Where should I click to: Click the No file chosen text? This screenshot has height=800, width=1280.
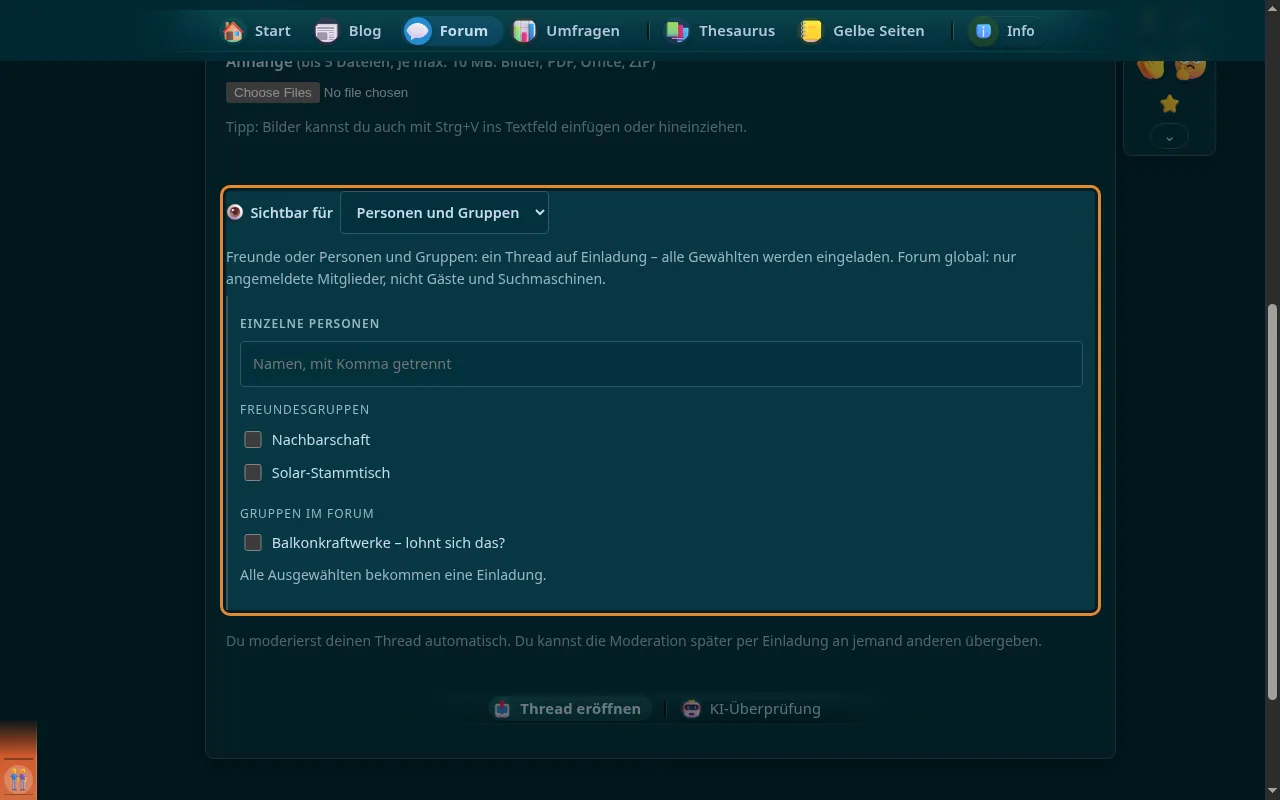pyautogui.click(x=366, y=92)
